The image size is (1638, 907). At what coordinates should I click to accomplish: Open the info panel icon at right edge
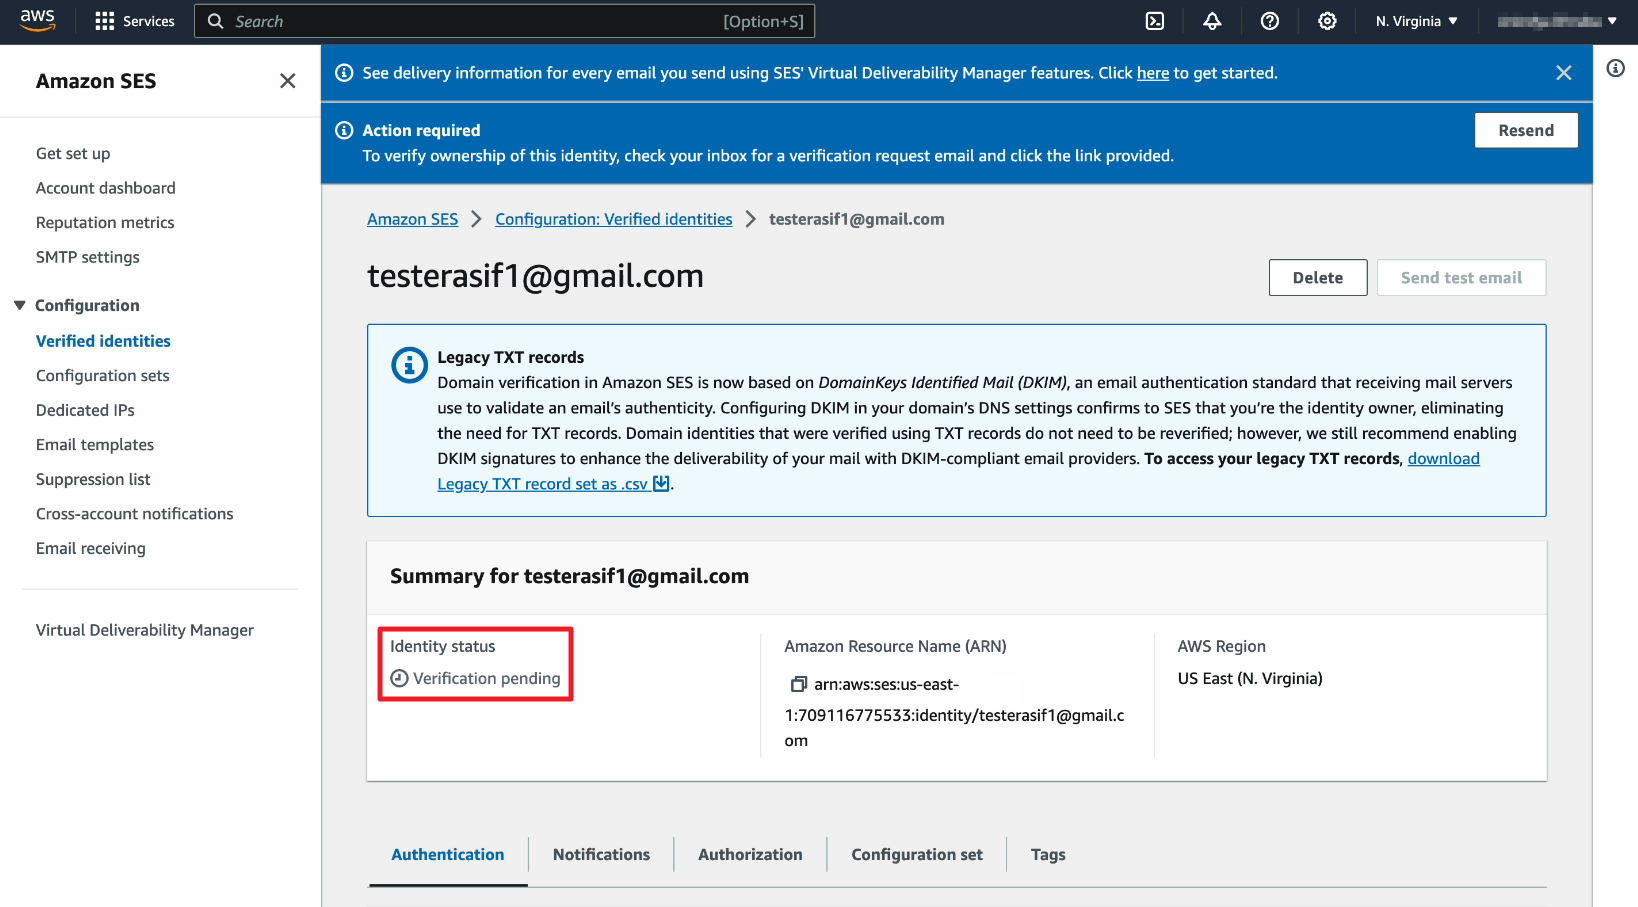coord(1615,68)
